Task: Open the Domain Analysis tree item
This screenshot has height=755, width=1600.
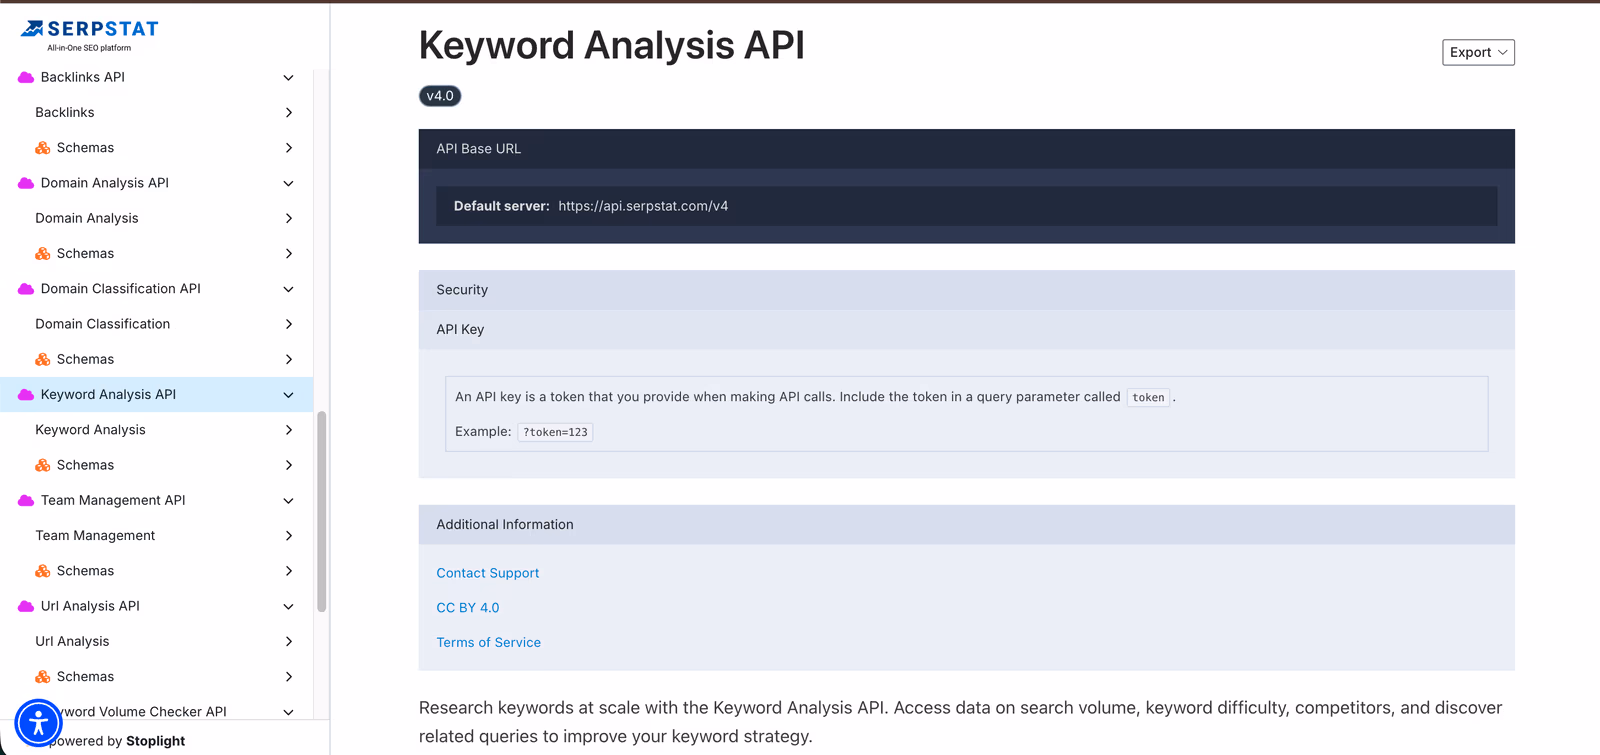Action: pos(157,218)
